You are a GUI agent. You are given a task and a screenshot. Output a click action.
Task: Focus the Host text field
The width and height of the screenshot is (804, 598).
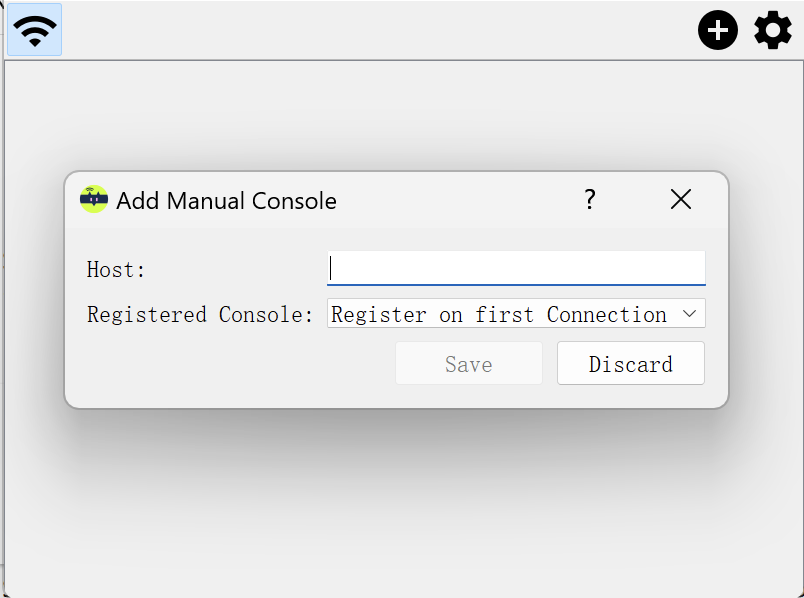point(516,269)
